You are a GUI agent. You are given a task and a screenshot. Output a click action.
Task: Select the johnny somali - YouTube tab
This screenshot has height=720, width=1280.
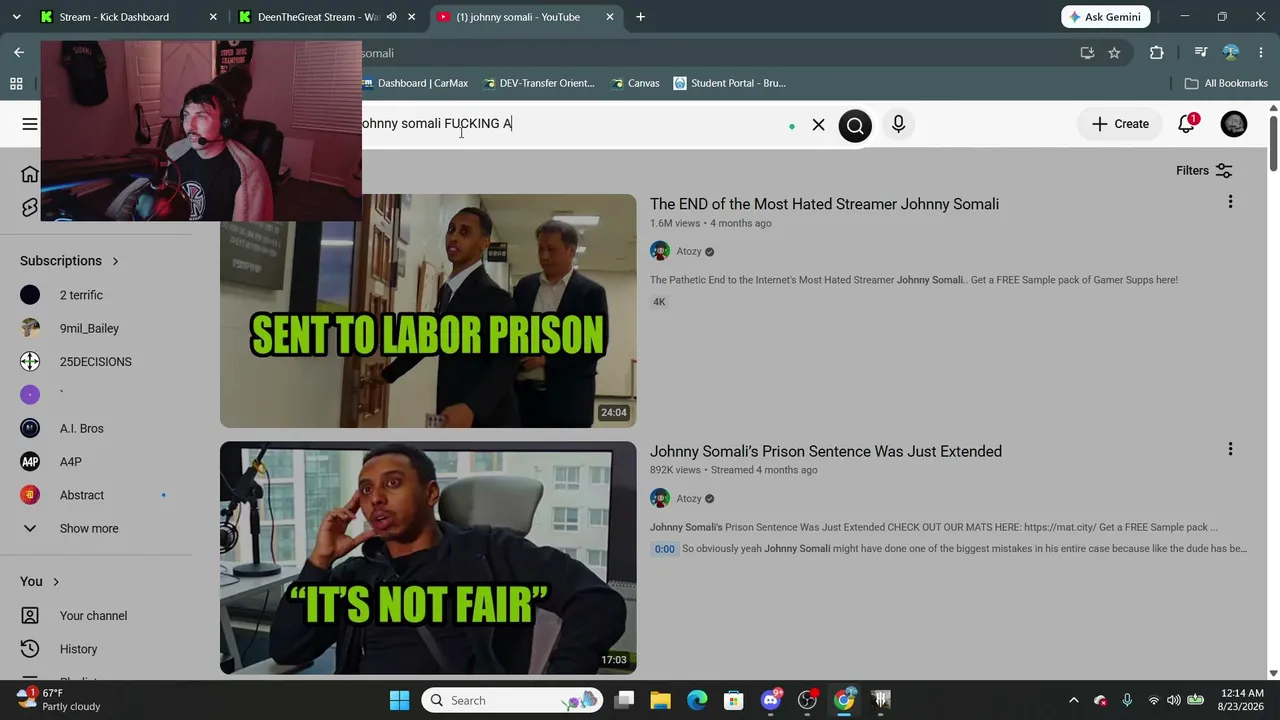[x=518, y=17]
